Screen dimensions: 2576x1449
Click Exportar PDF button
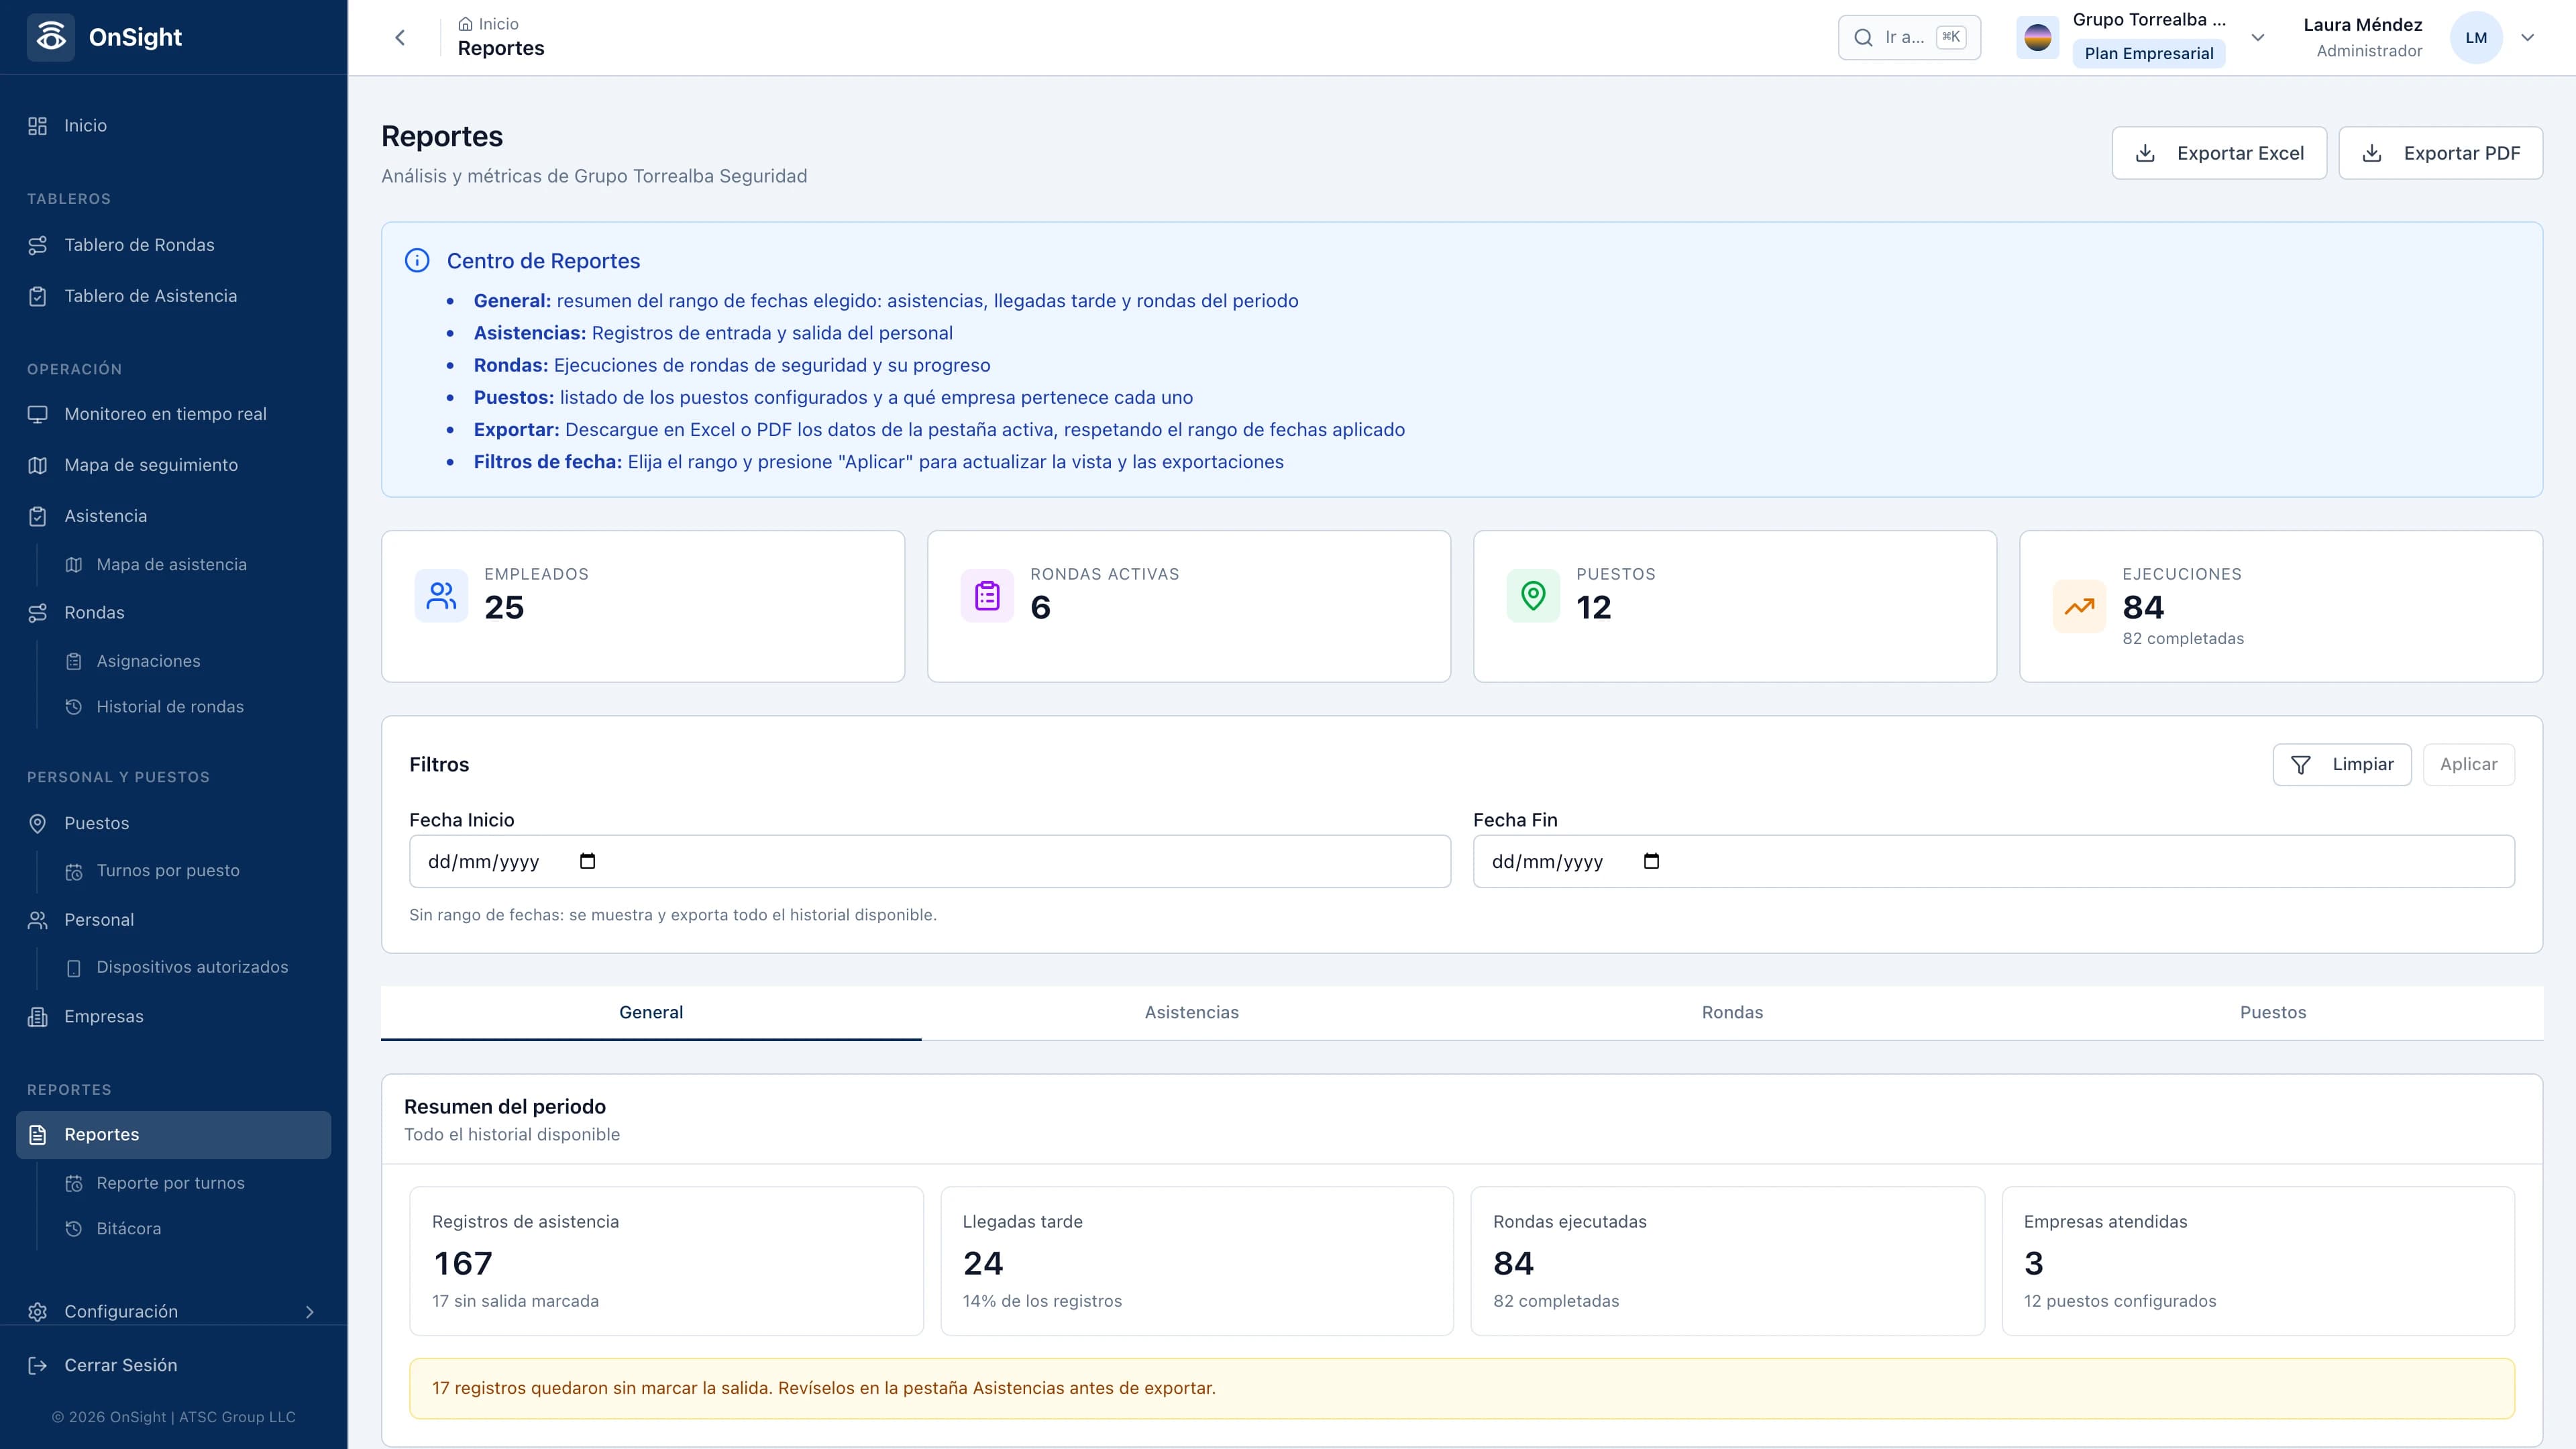(x=2440, y=153)
